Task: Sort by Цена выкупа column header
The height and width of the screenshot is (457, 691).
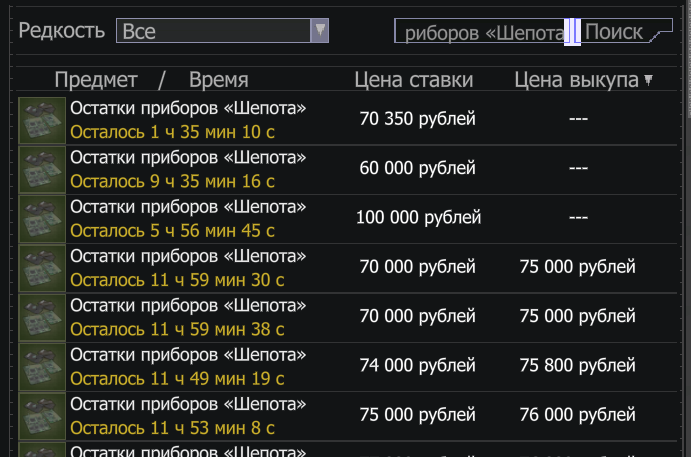Action: click(x=576, y=80)
